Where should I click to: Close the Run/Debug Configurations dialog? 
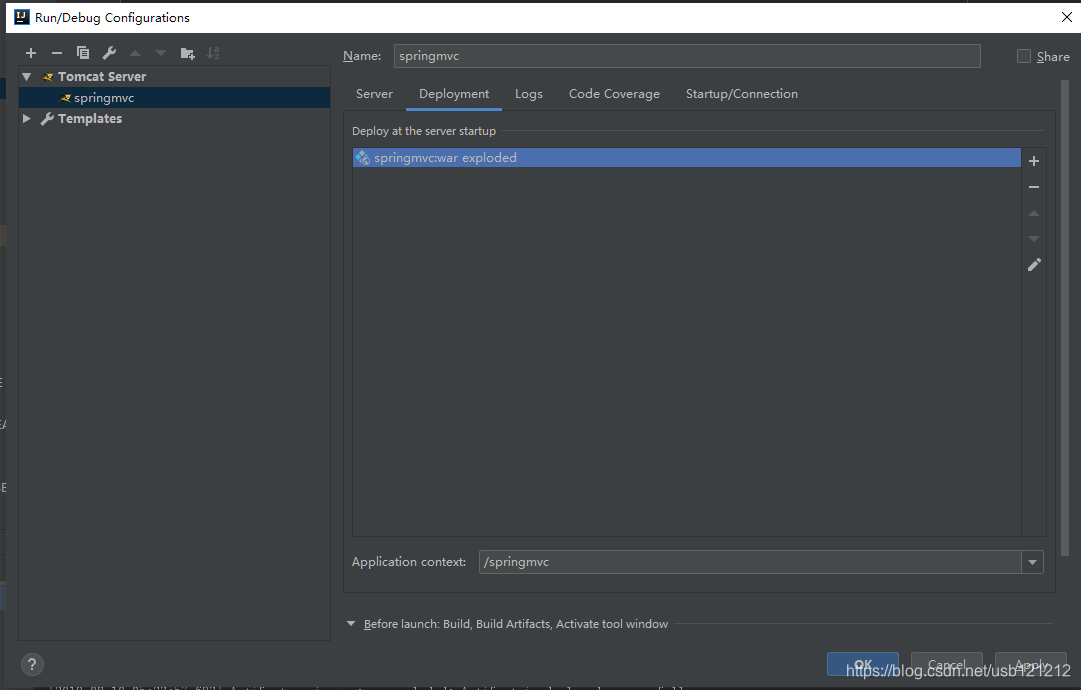point(1067,17)
